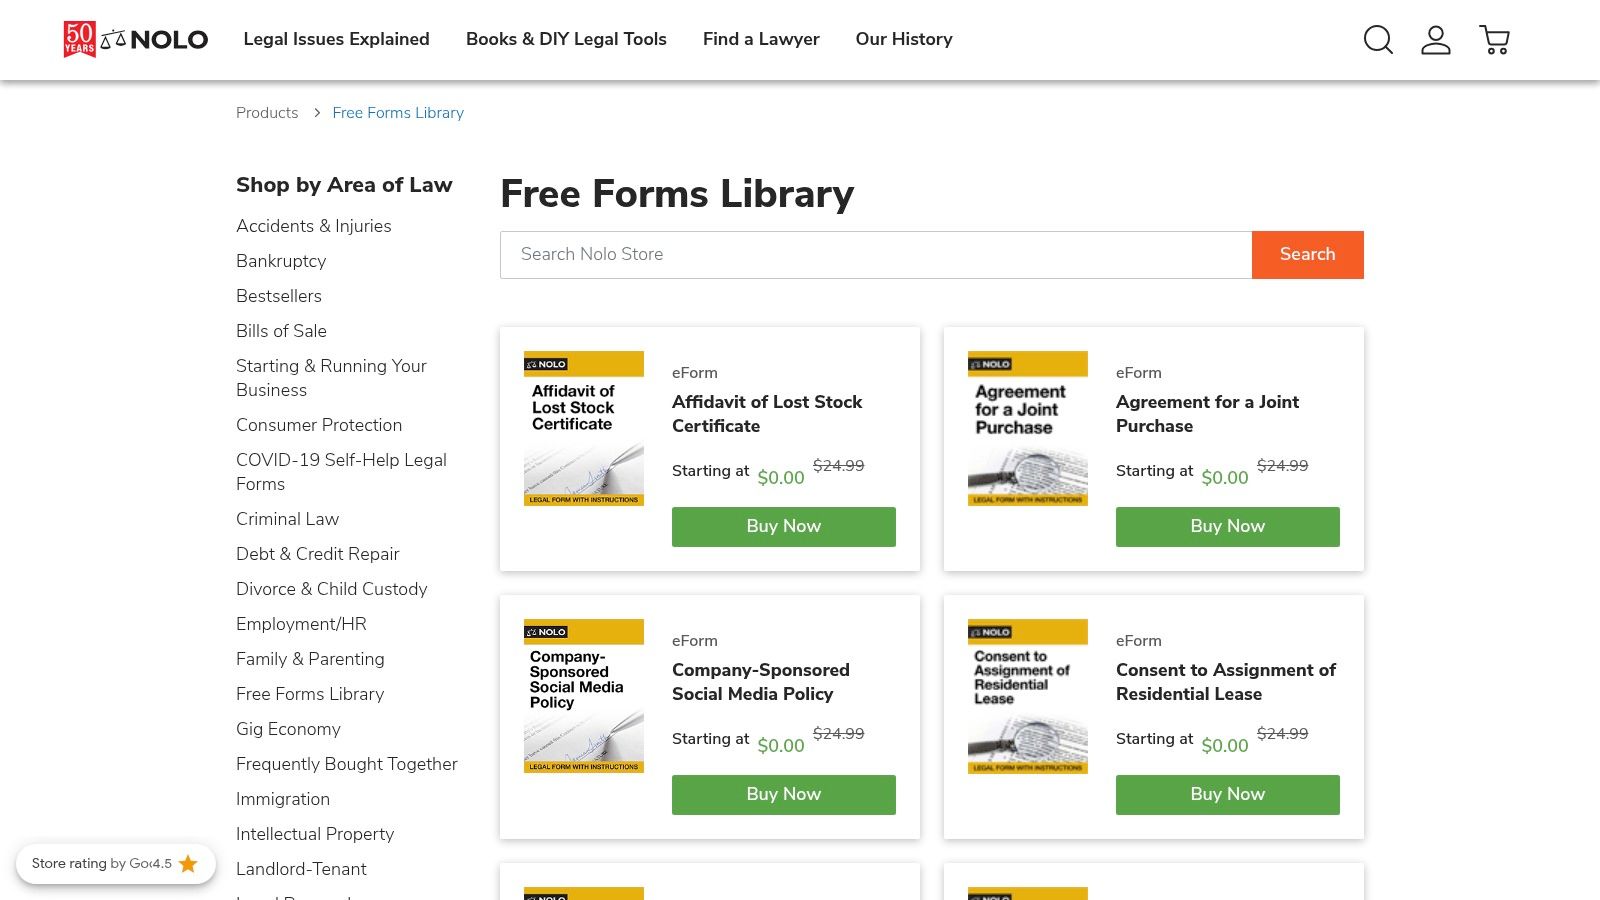Click the Search button next to the search box

(1307, 254)
